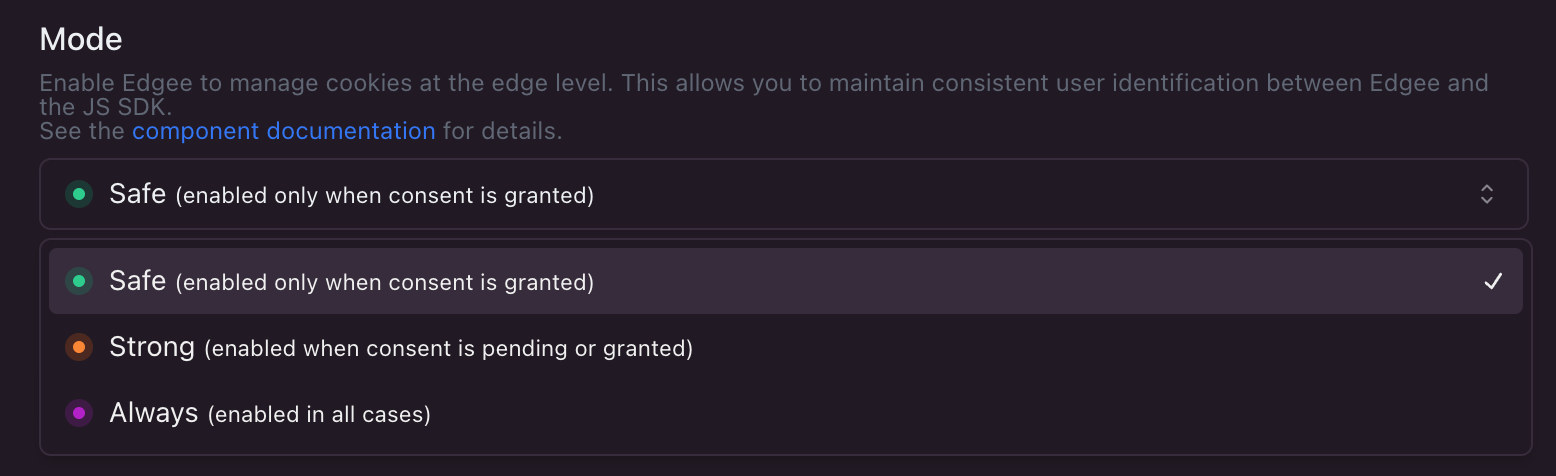Click the purple dot next to Always
This screenshot has width=1556, height=476.
pyautogui.click(x=79, y=413)
